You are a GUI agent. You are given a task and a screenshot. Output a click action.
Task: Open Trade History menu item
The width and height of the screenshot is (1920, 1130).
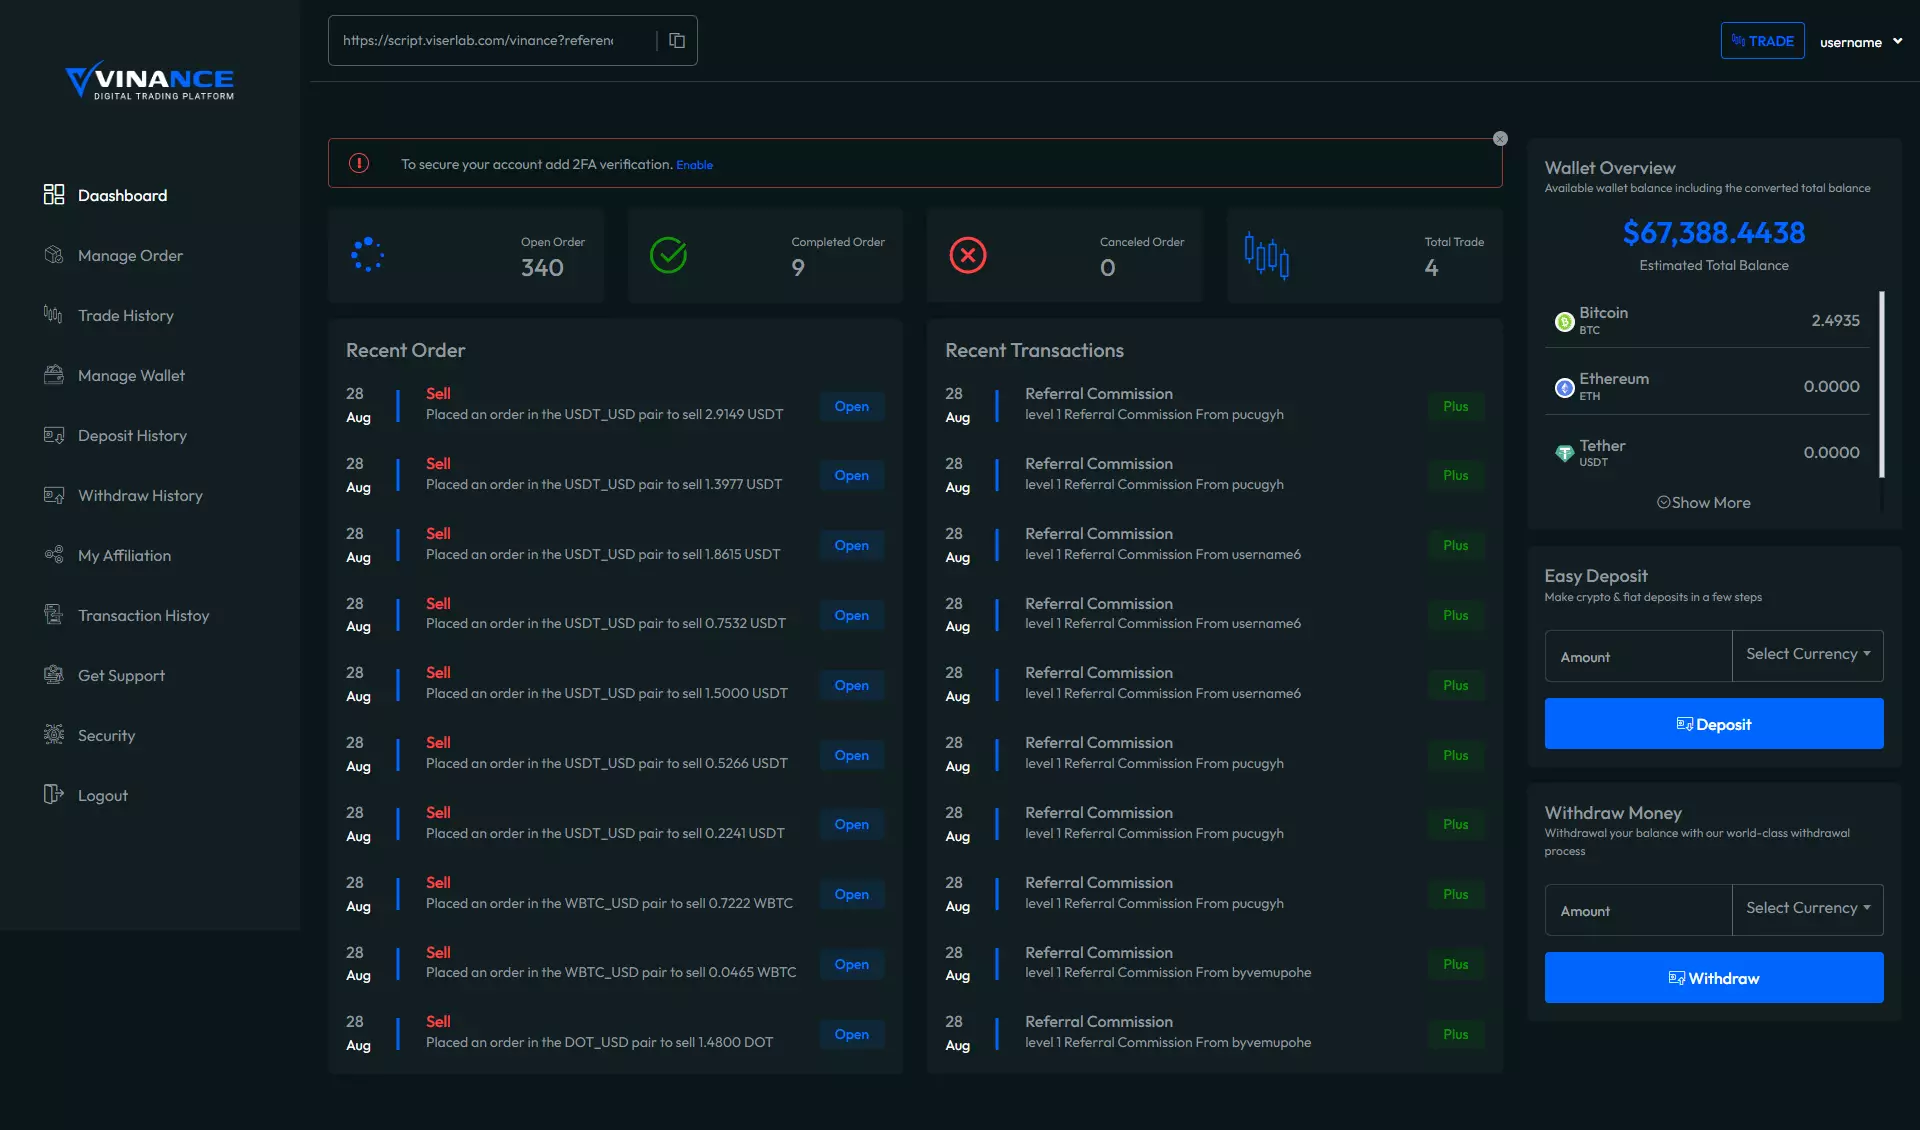click(126, 315)
